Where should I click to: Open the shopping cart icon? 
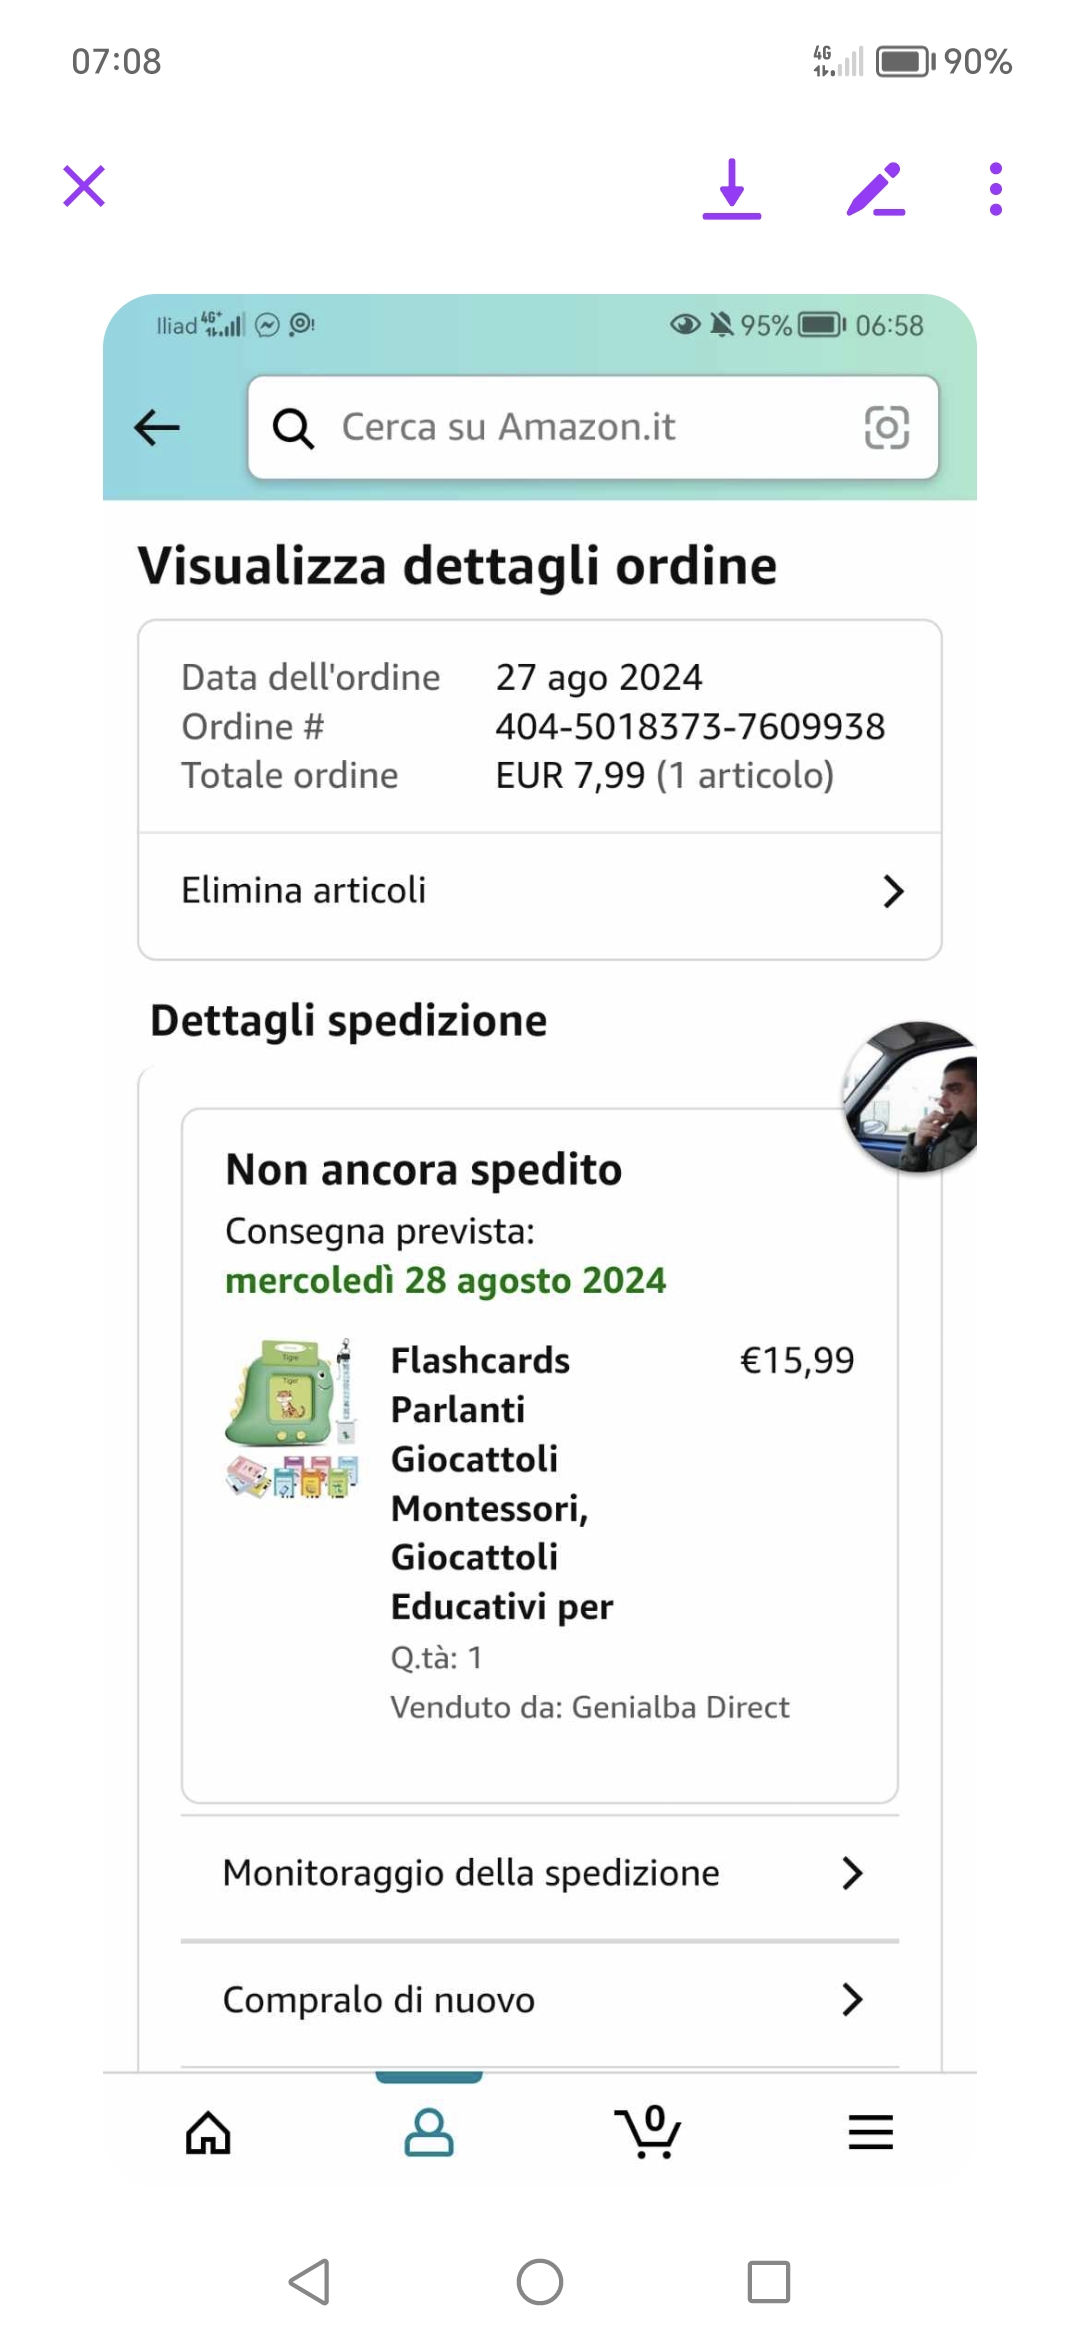[x=649, y=2132]
